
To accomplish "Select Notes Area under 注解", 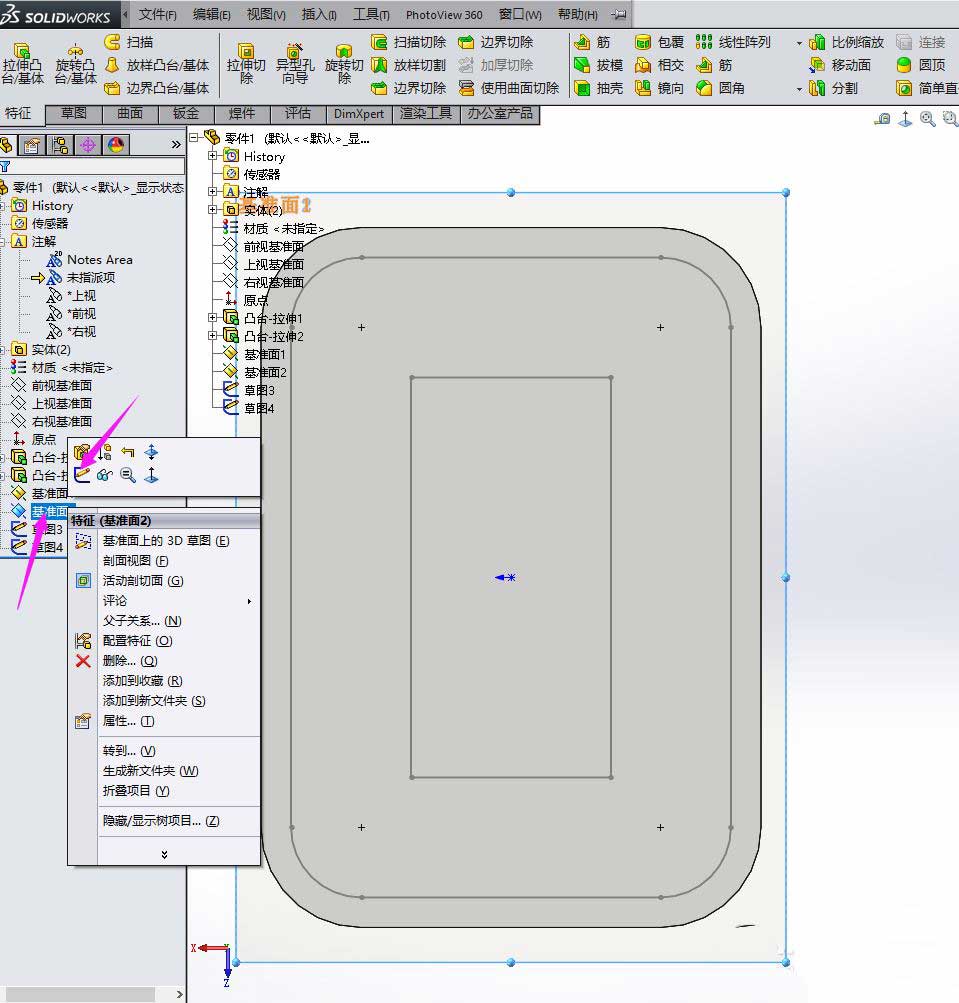I will click(100, 260).
